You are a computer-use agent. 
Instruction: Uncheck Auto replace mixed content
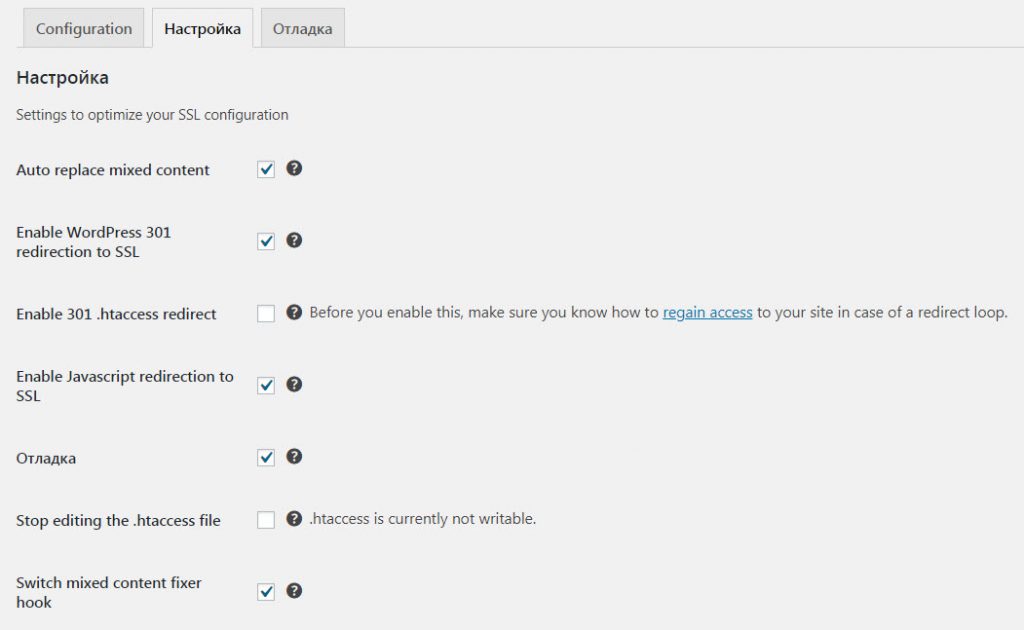click(x=266, y=169)
